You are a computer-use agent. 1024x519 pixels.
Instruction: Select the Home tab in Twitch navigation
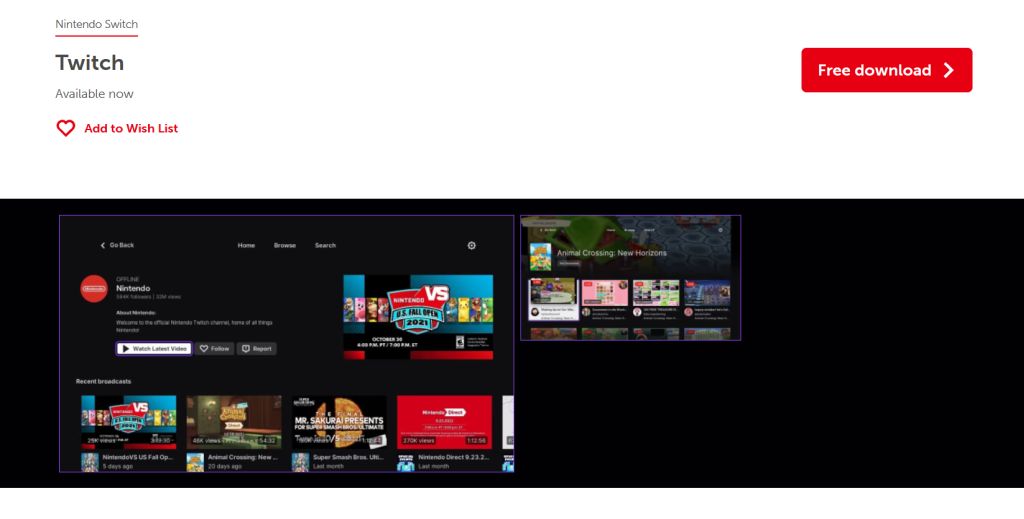pyautogui.click(x=246, y=245)
